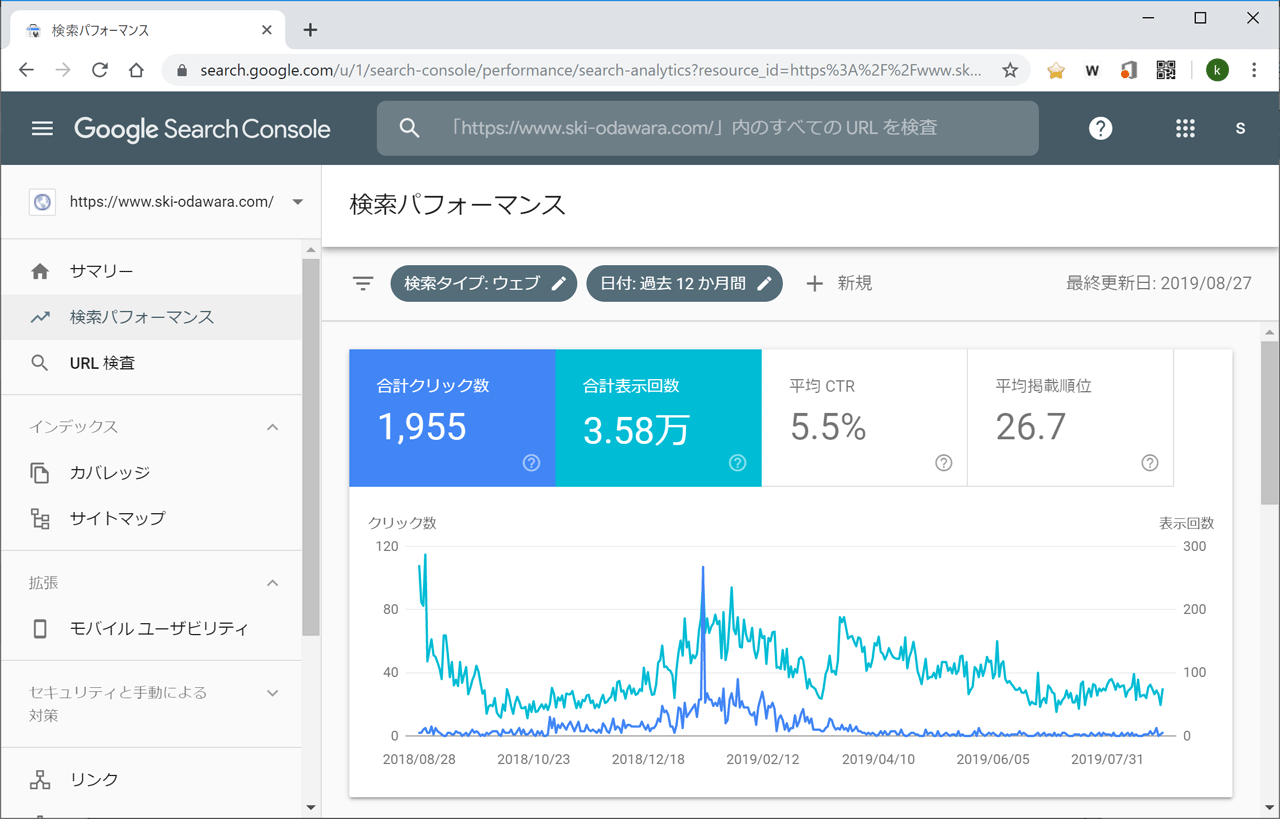Screen dimensions: 1280x819
Task: Open help icon on 合計クリック数 card
Action: (x=532, y=463)
